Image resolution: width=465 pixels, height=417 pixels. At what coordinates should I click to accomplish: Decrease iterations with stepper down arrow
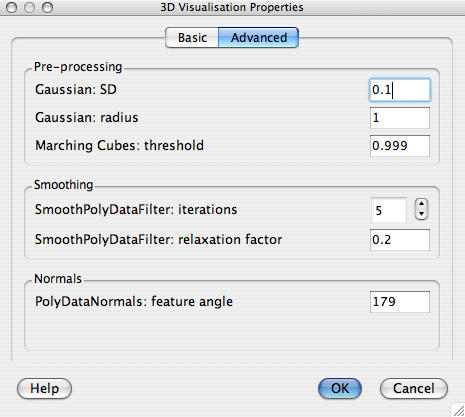[421, 214]
